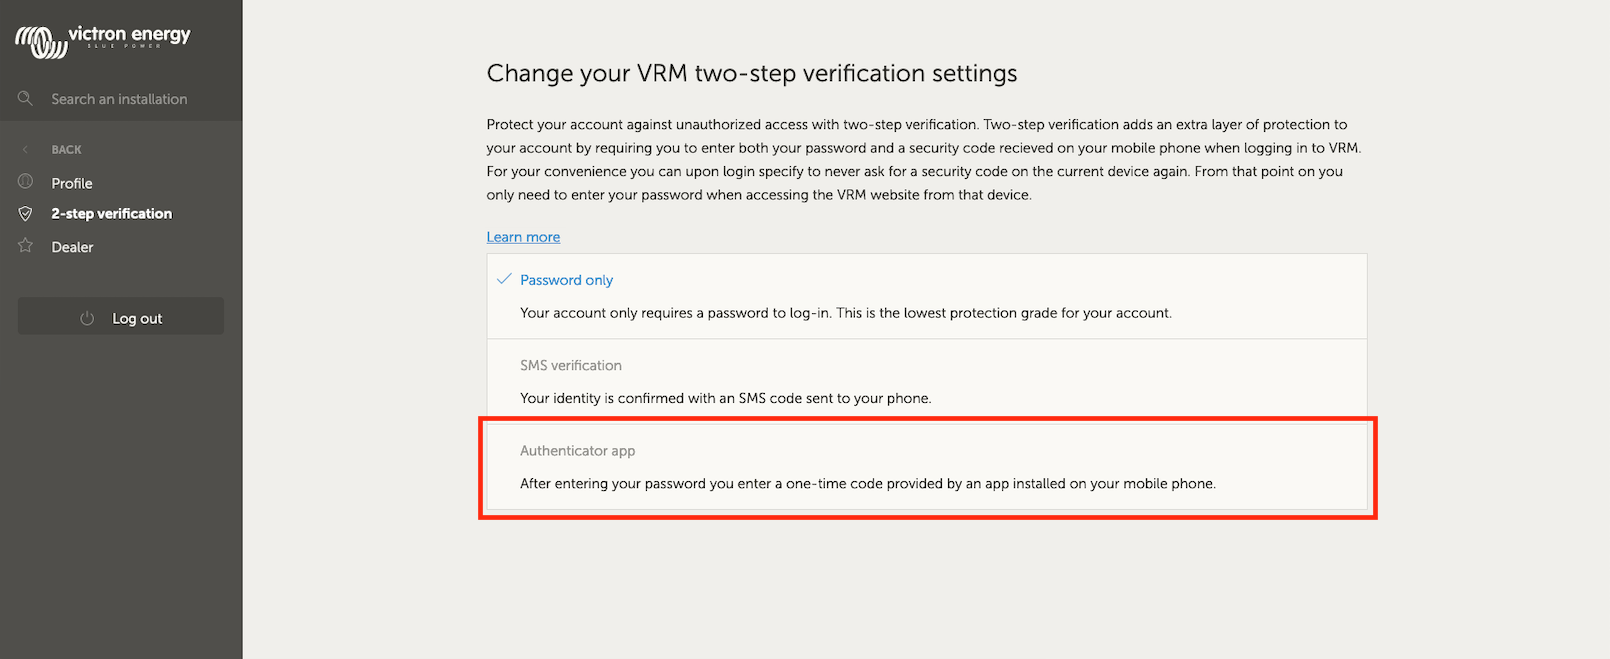Click the power icon on Log out
Screen dimensions: 1610x659
coord(87,318)
